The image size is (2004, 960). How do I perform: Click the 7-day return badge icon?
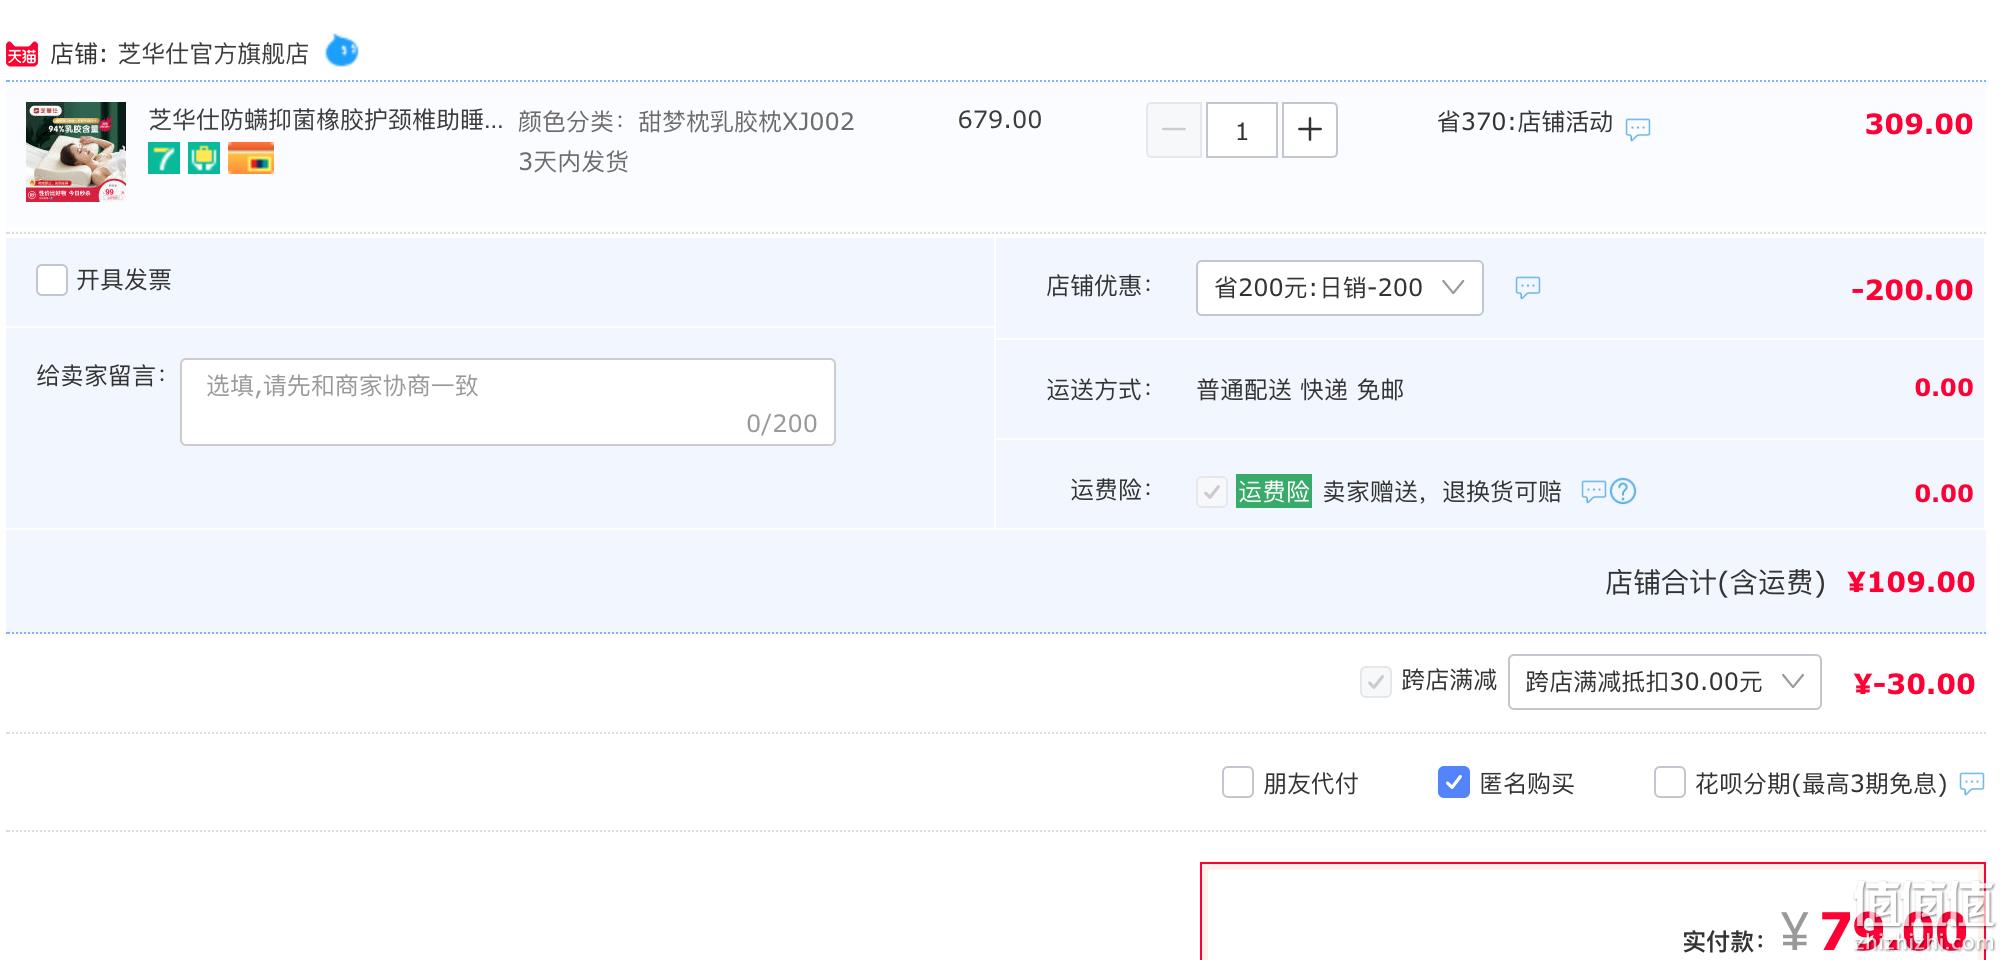click(164, 158)
